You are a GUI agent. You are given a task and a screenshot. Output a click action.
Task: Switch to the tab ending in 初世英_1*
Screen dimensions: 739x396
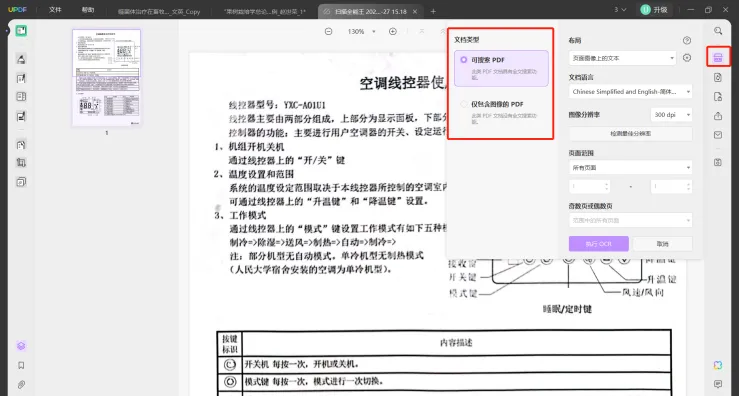click(x=265, y=11)
